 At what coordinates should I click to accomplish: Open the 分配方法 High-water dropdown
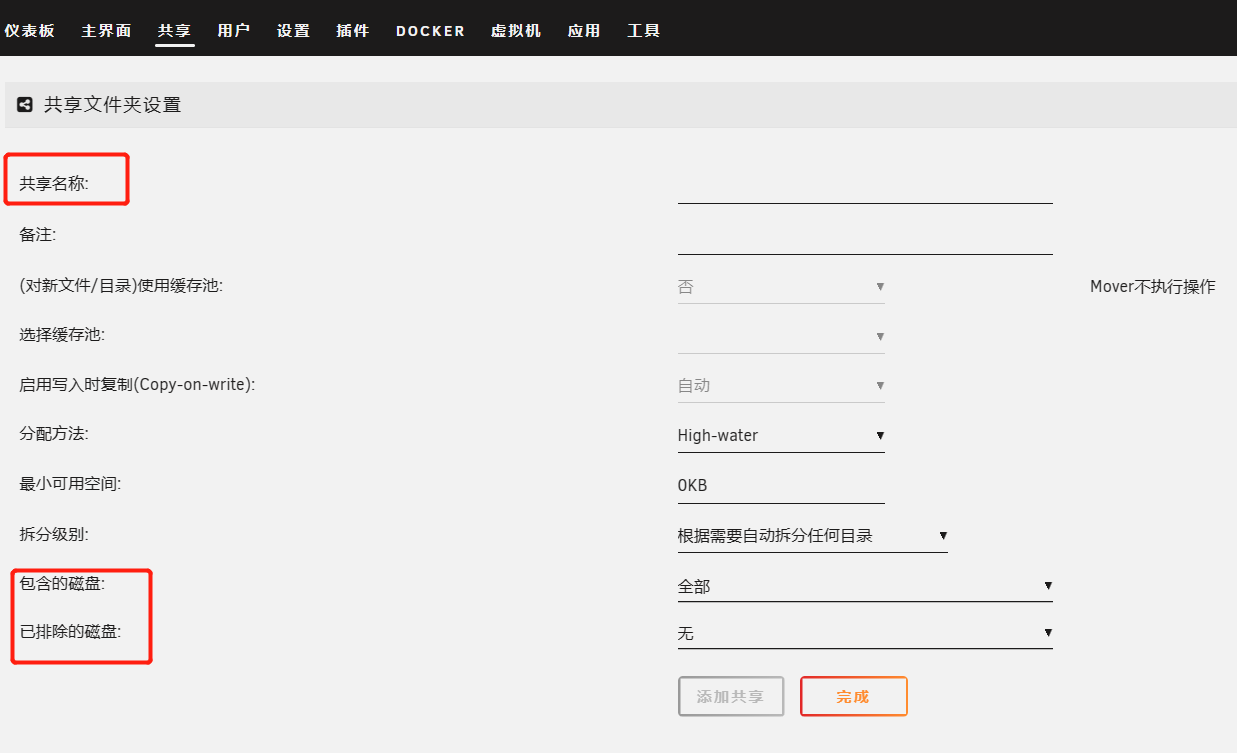pyautogui.click(x=780, y=436)
